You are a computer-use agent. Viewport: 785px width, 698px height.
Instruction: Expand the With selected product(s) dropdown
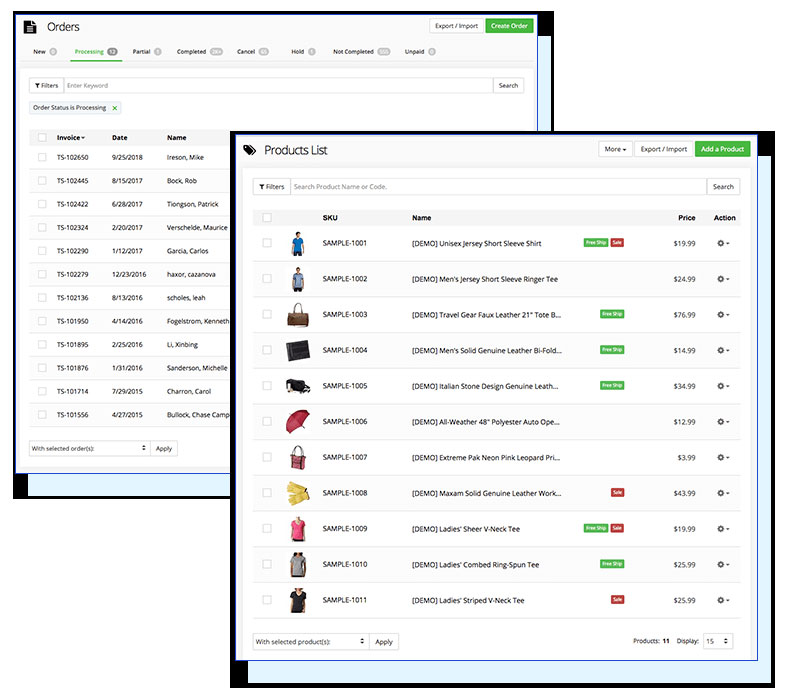[x=310, y=641]
